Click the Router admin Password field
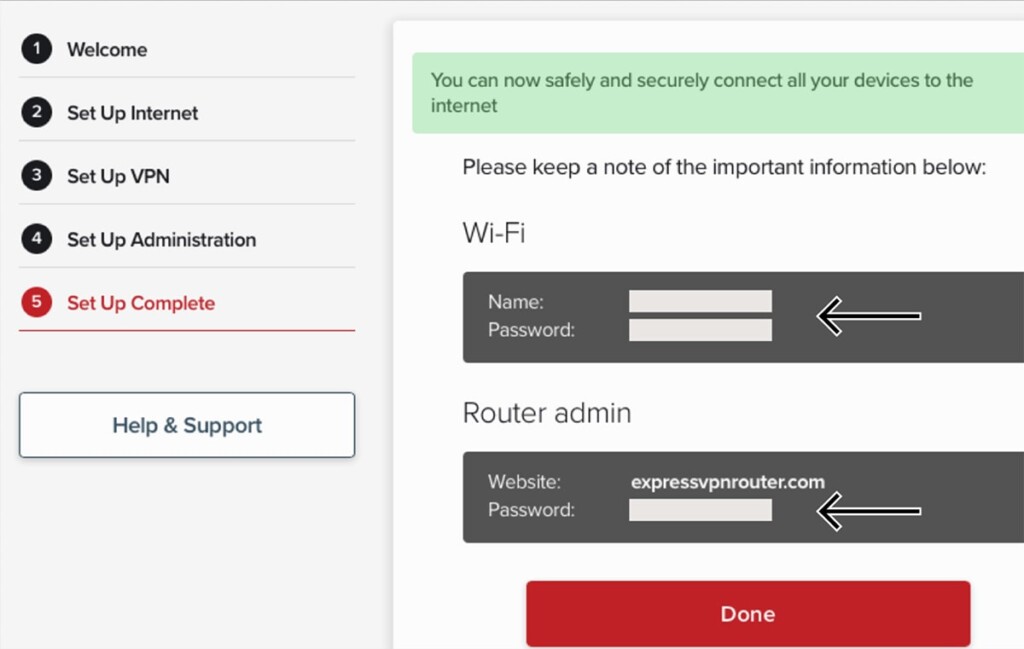This screenshot has height=649, width=1024. 700,510
